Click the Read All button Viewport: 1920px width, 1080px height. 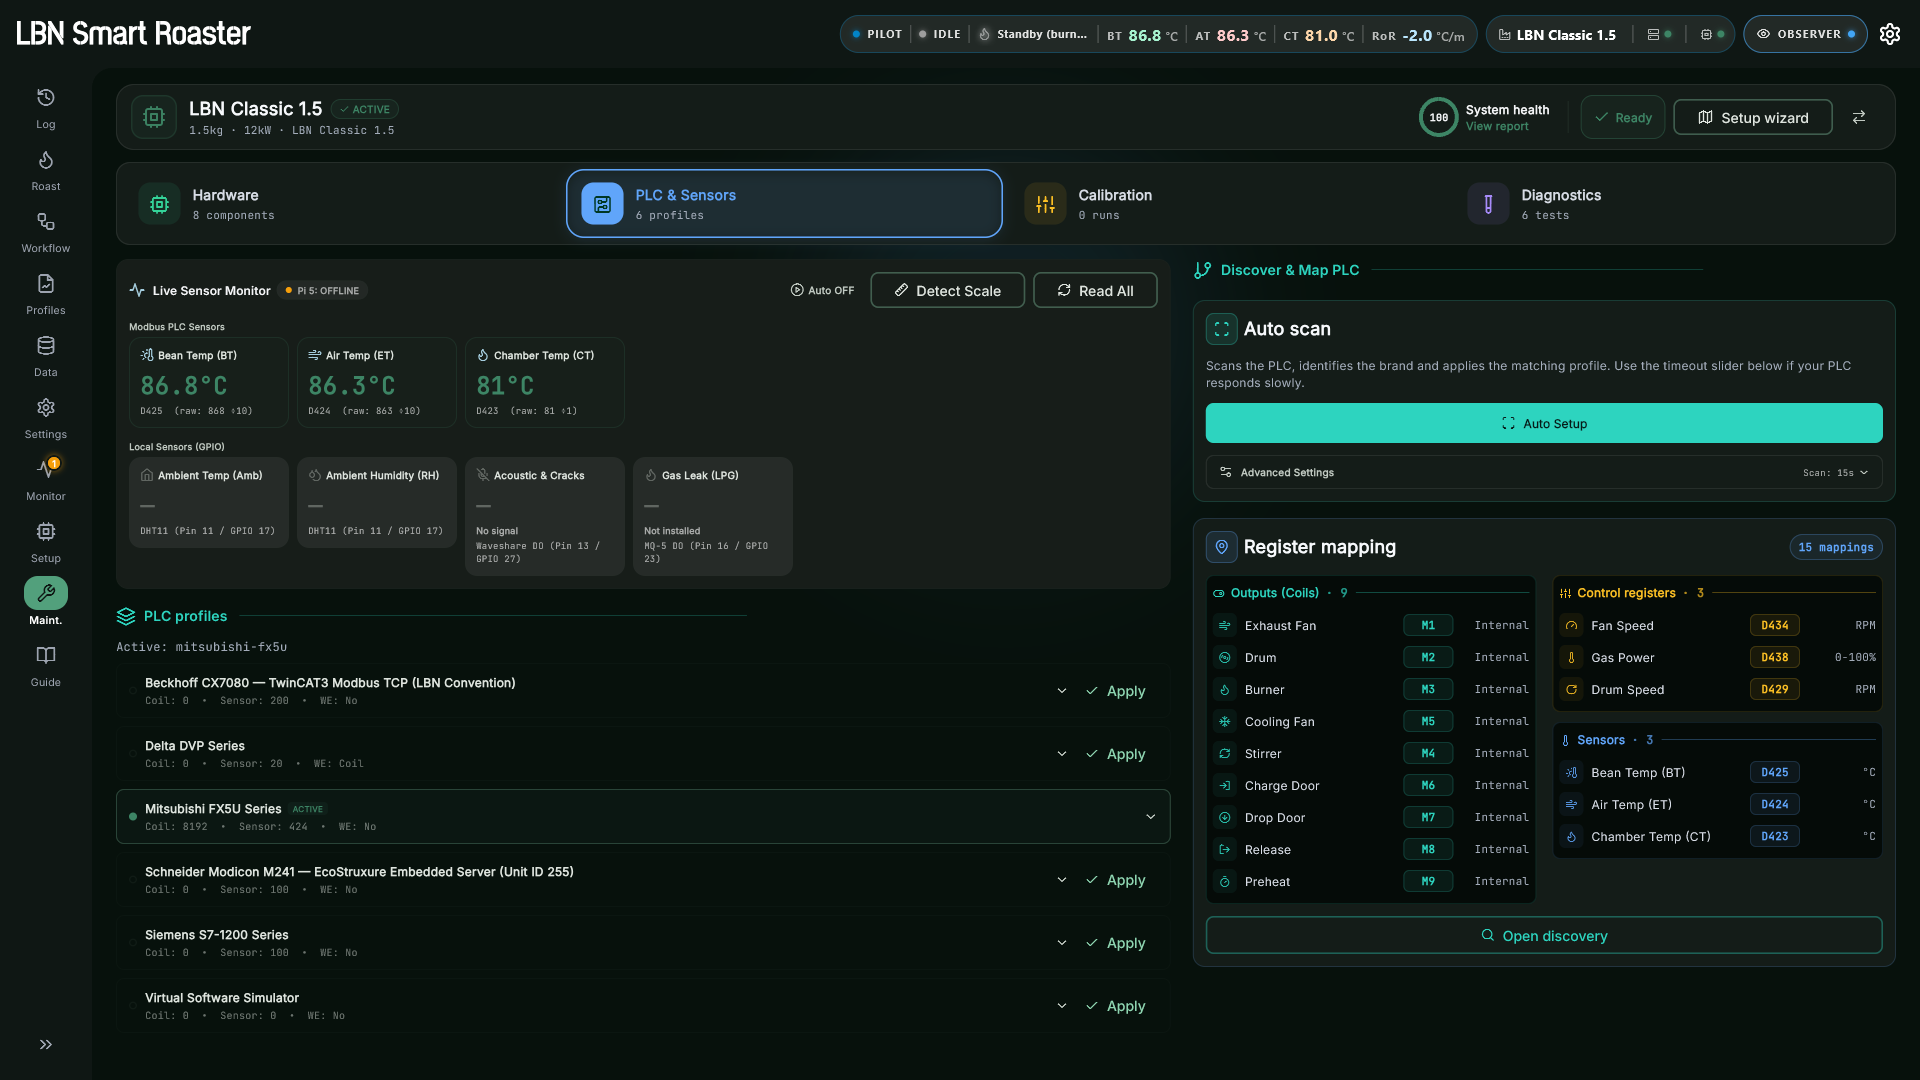(1095, 291)
